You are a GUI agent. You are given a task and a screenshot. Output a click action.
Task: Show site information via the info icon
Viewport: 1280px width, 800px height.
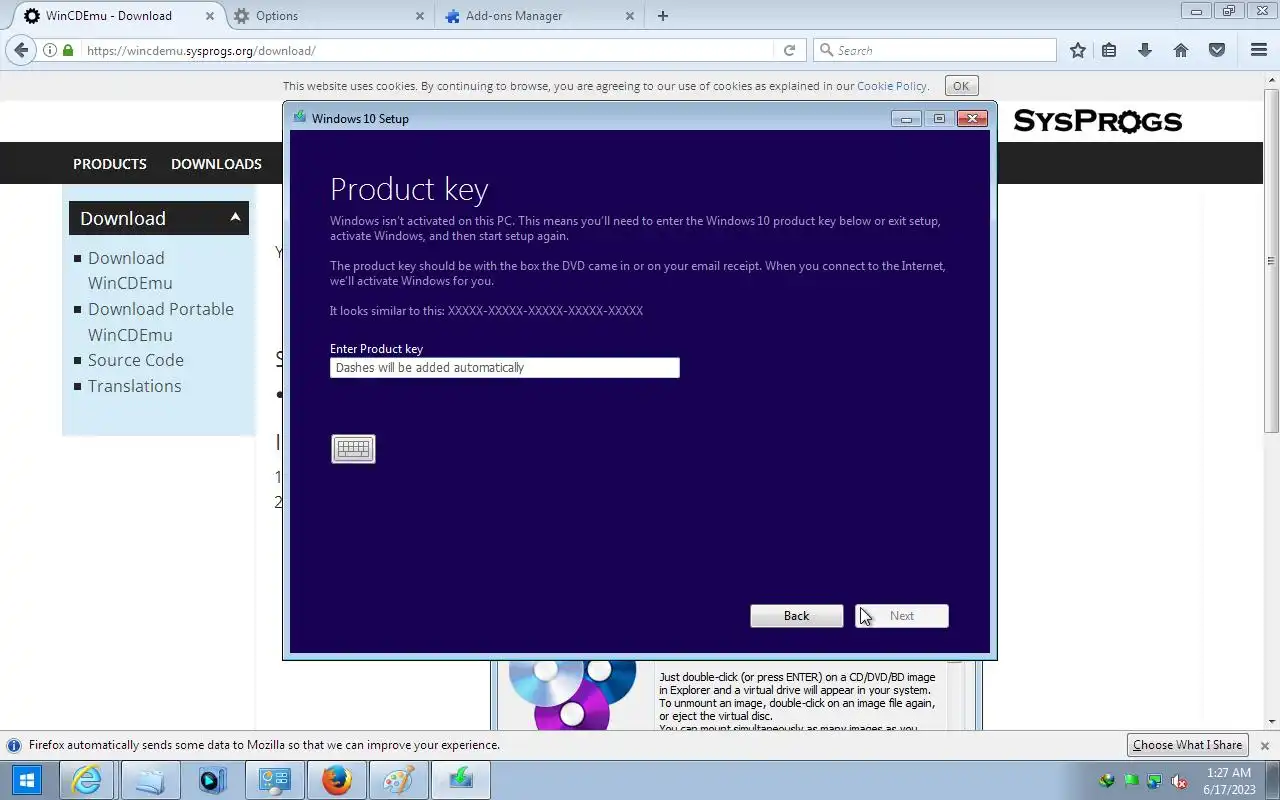click(x=49, y=50)
